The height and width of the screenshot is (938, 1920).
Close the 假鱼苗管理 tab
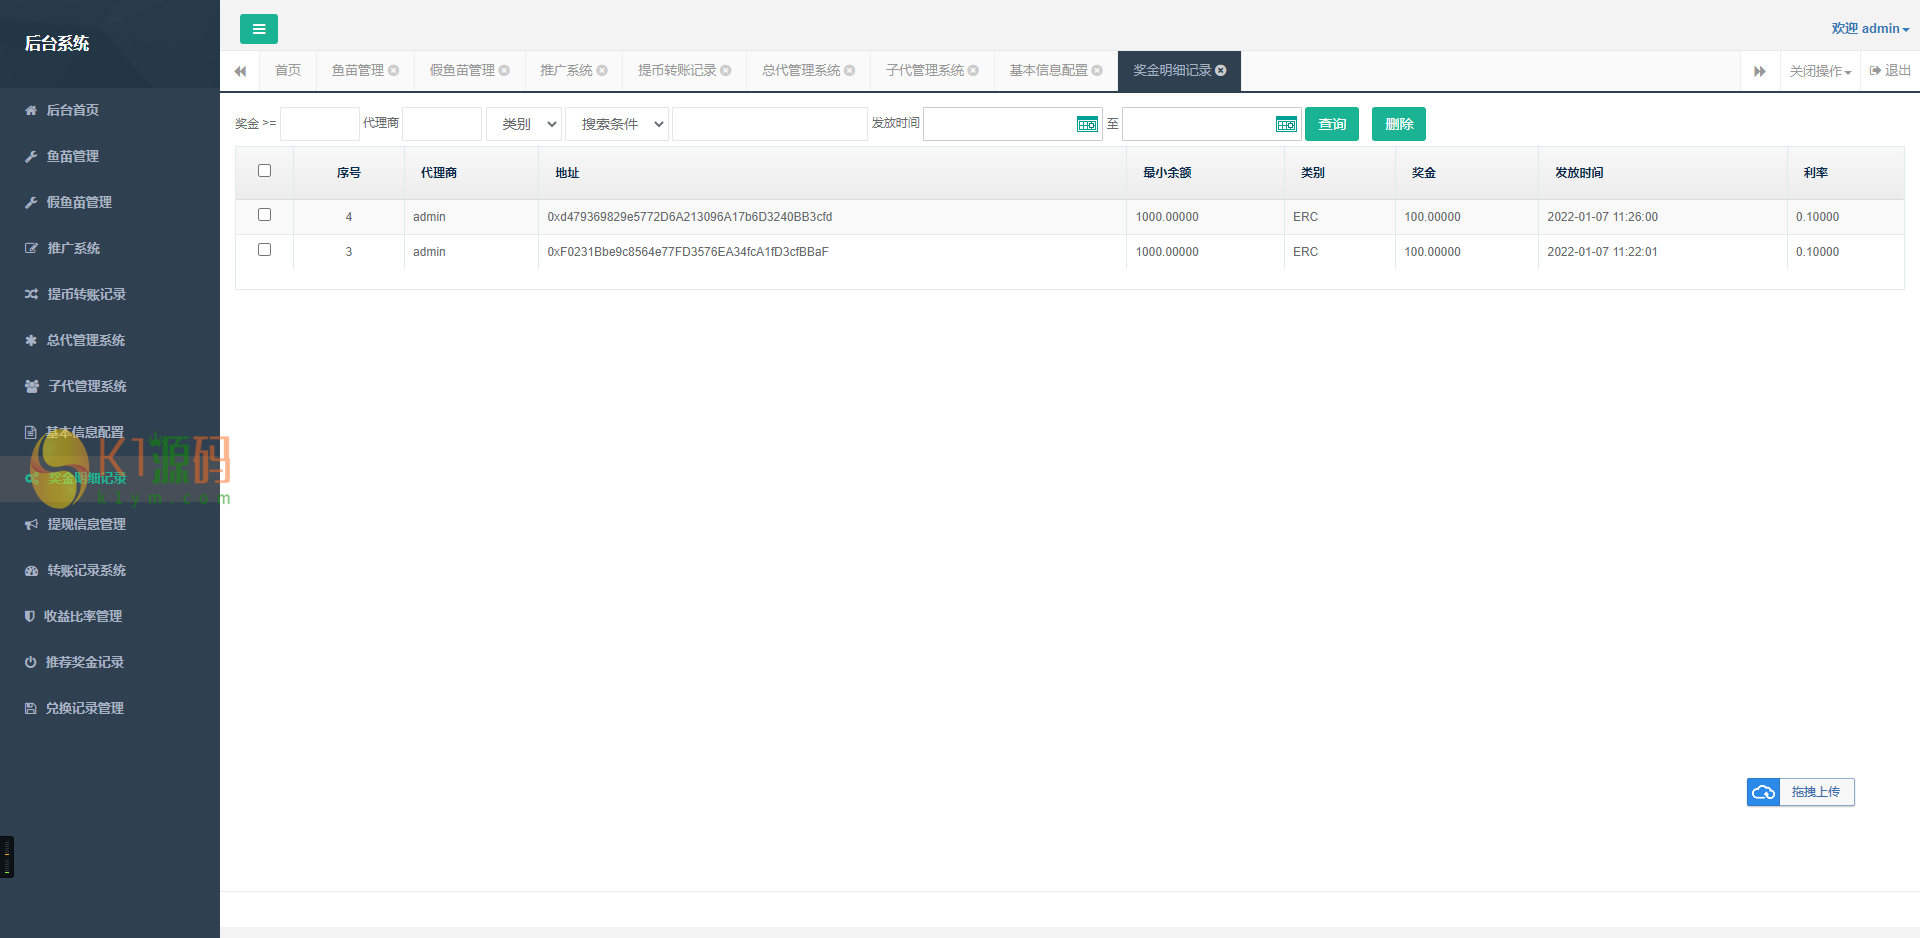tap(505, 70)
